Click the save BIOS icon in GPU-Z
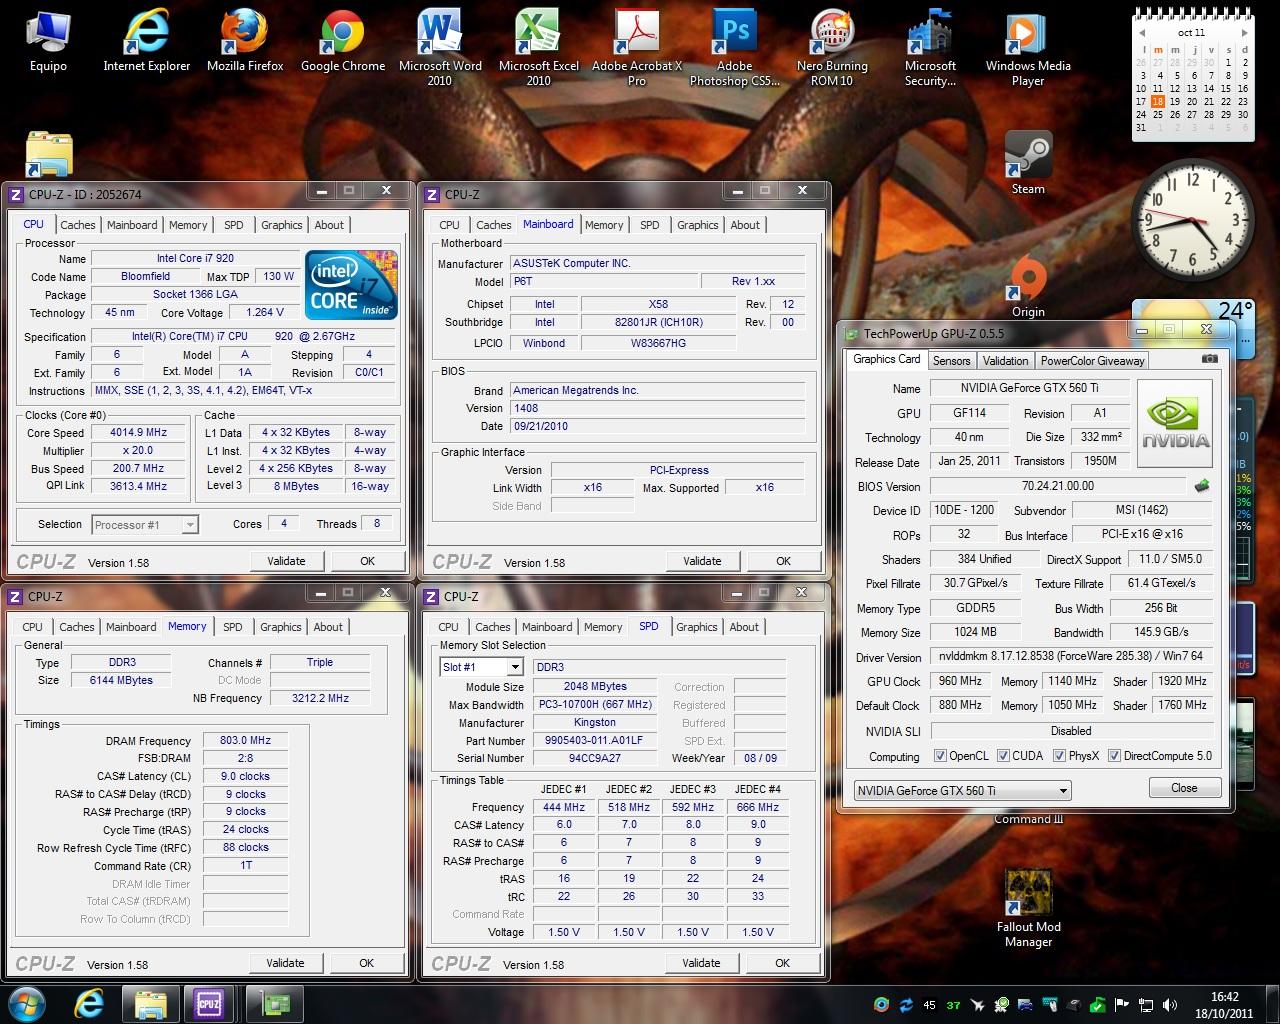 [x=1202, y=486]
